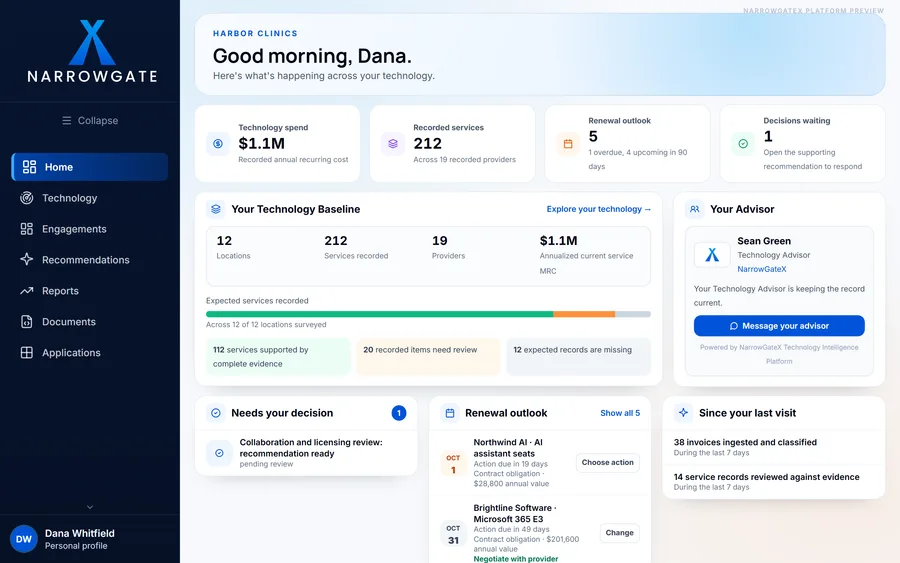Screen dimensions: 900x563
Task: Click the Collapse hamburger icon
Action: click(67, 121)
